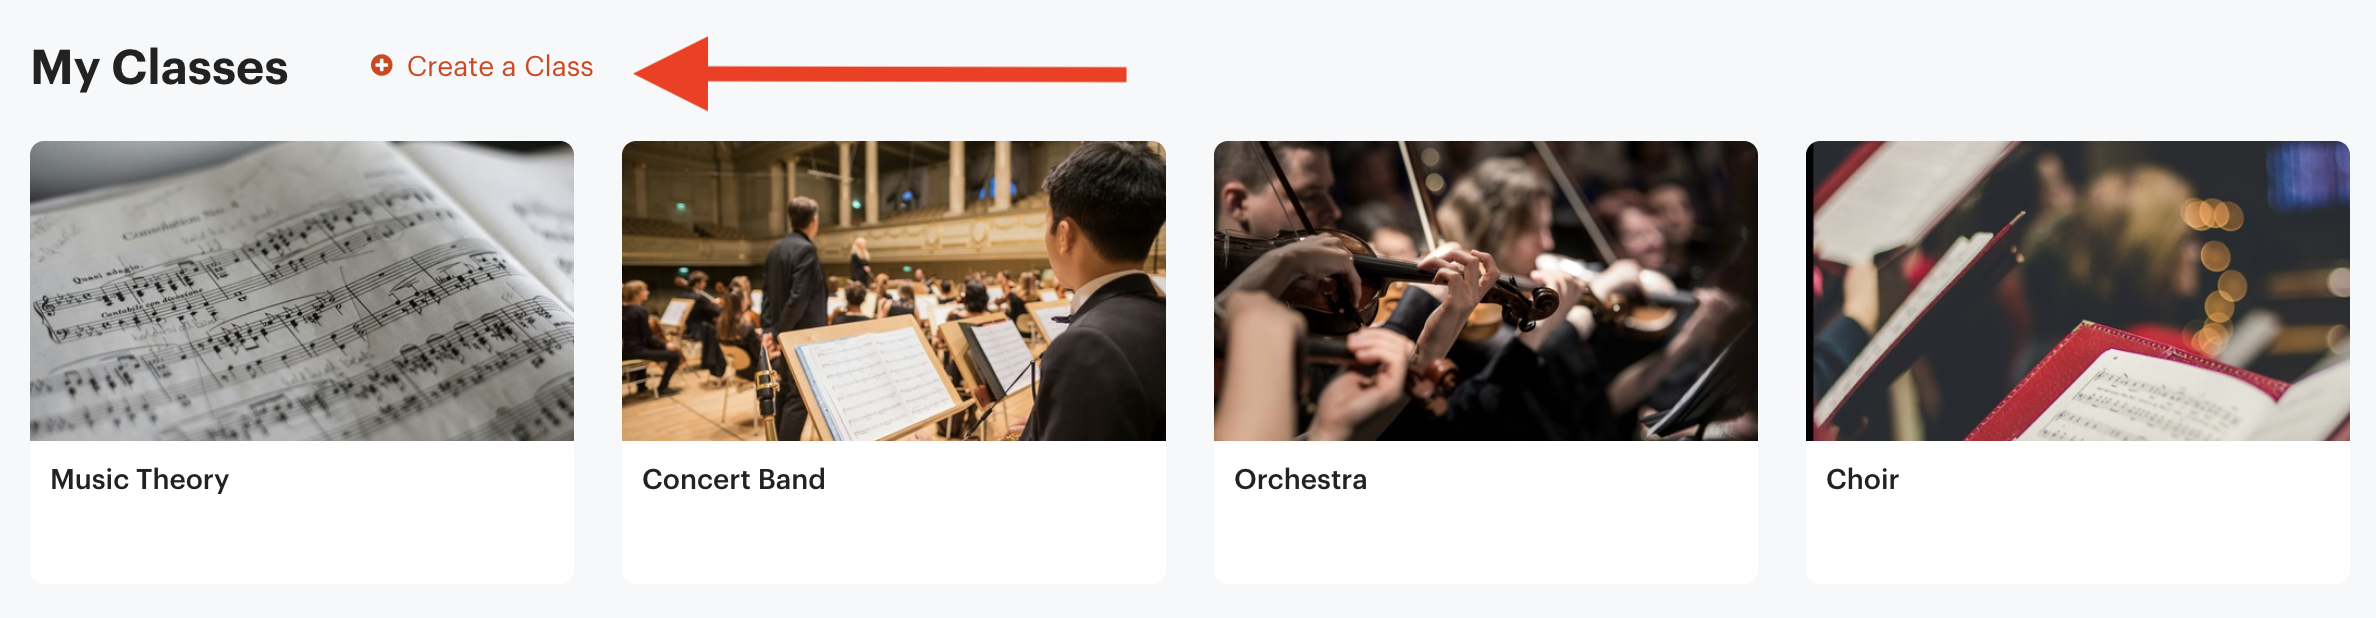
Task: Click the Create a Class link
Action: (497, 67)
